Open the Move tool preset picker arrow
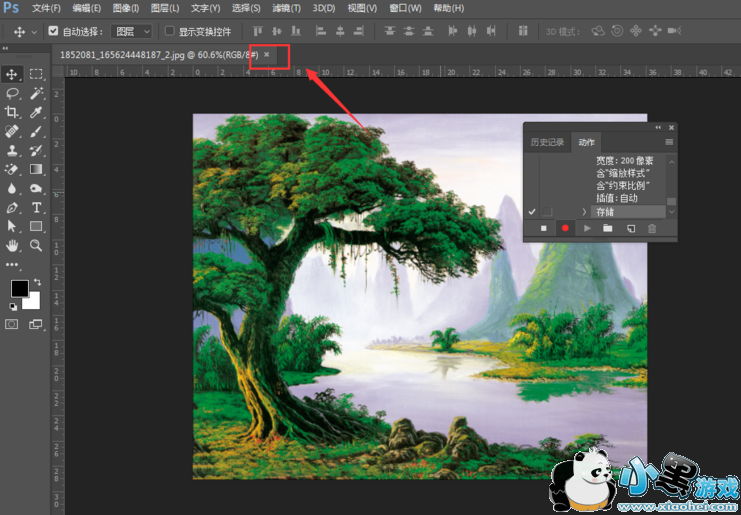 34,32
